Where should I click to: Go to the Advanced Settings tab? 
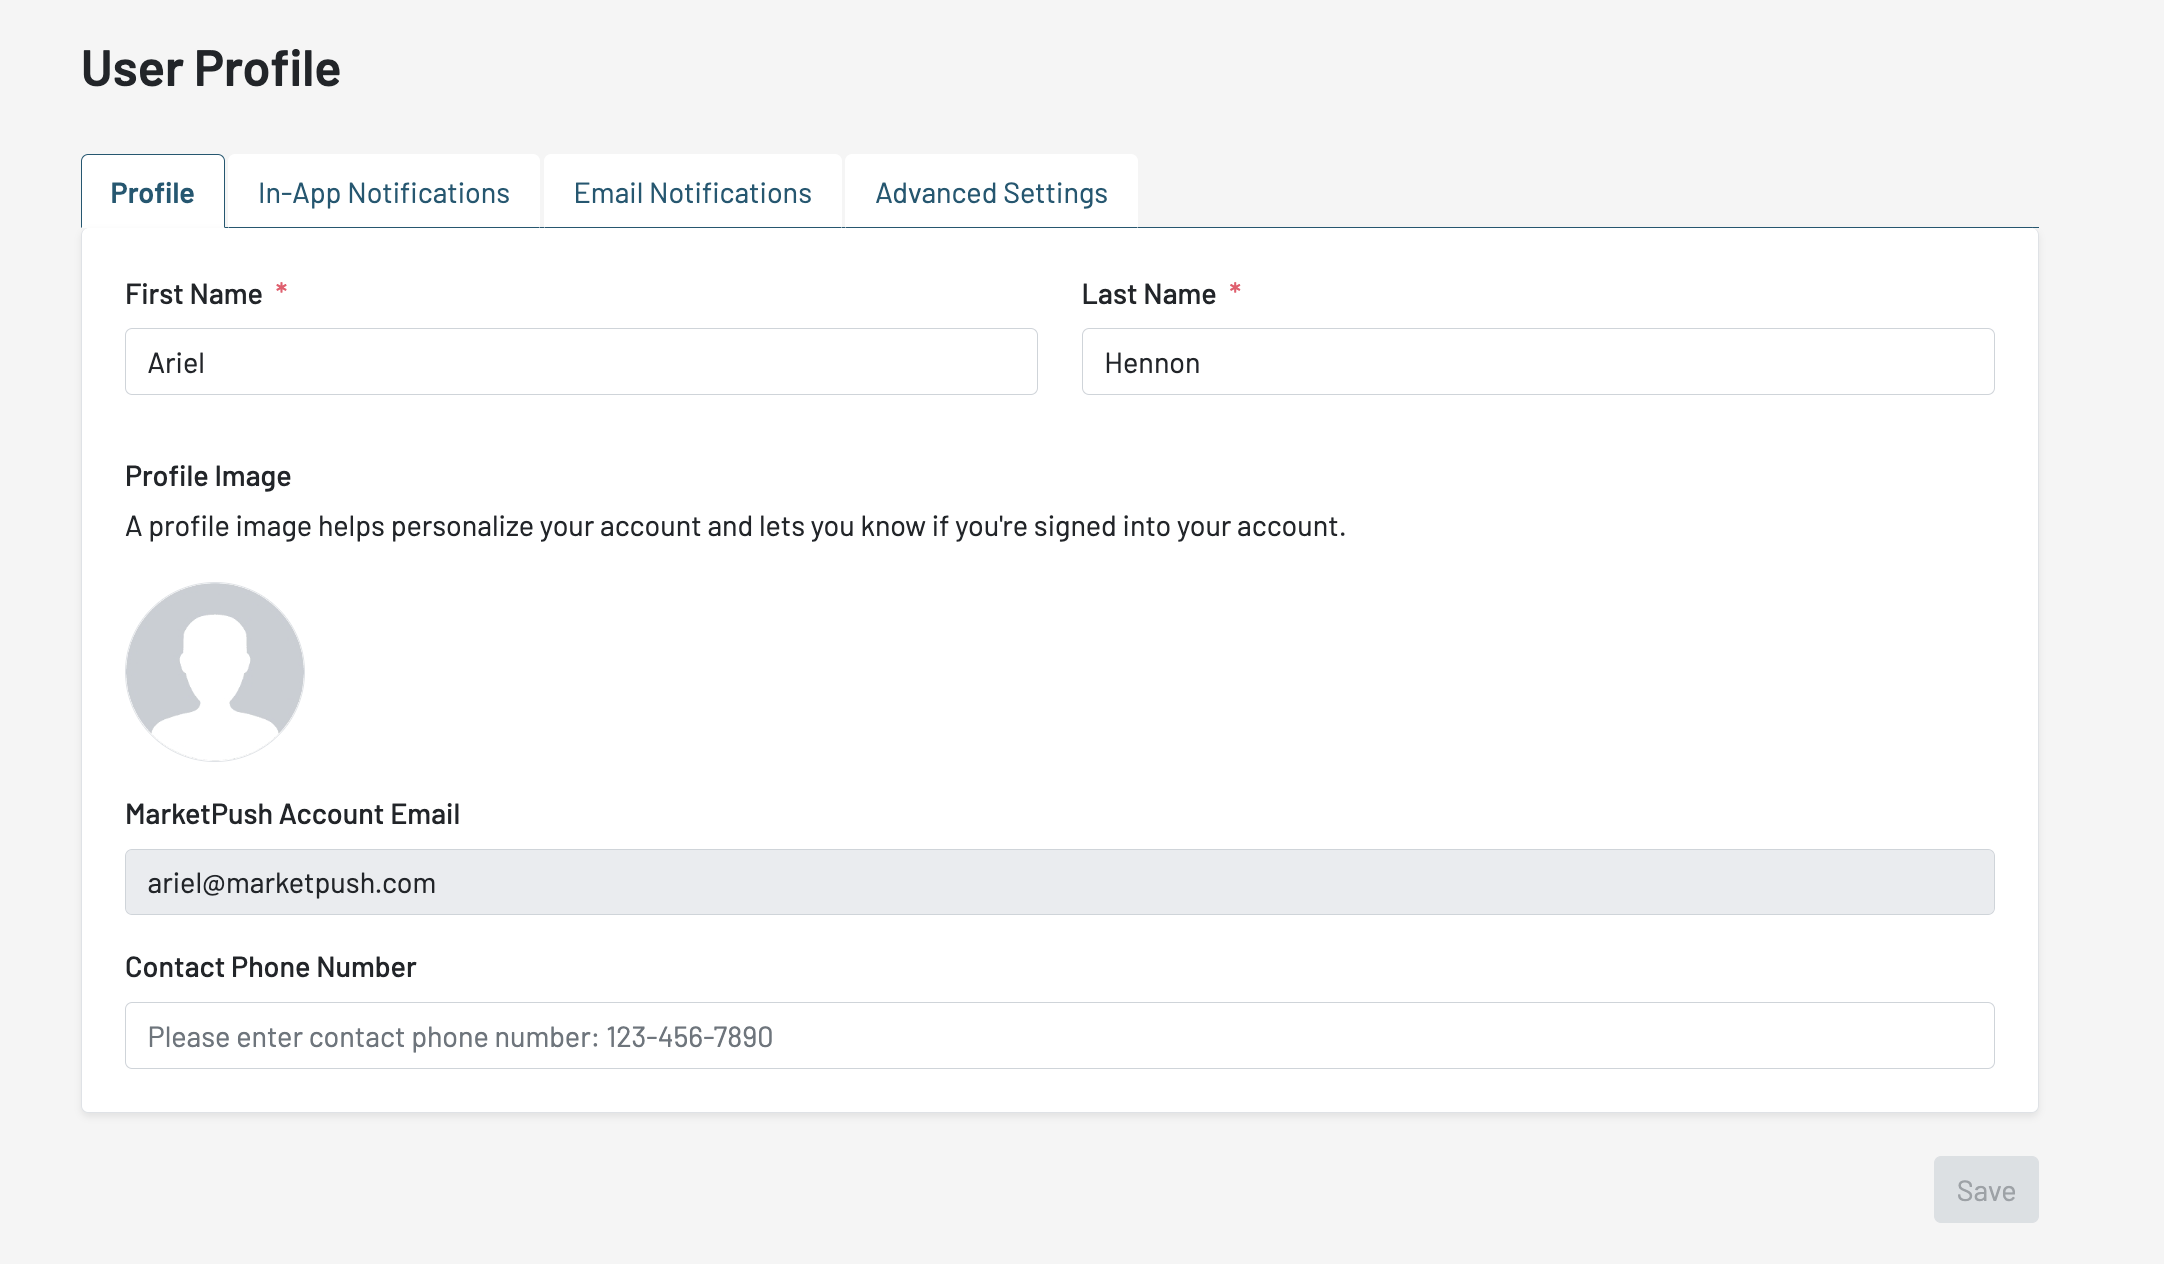click(991, 192)
